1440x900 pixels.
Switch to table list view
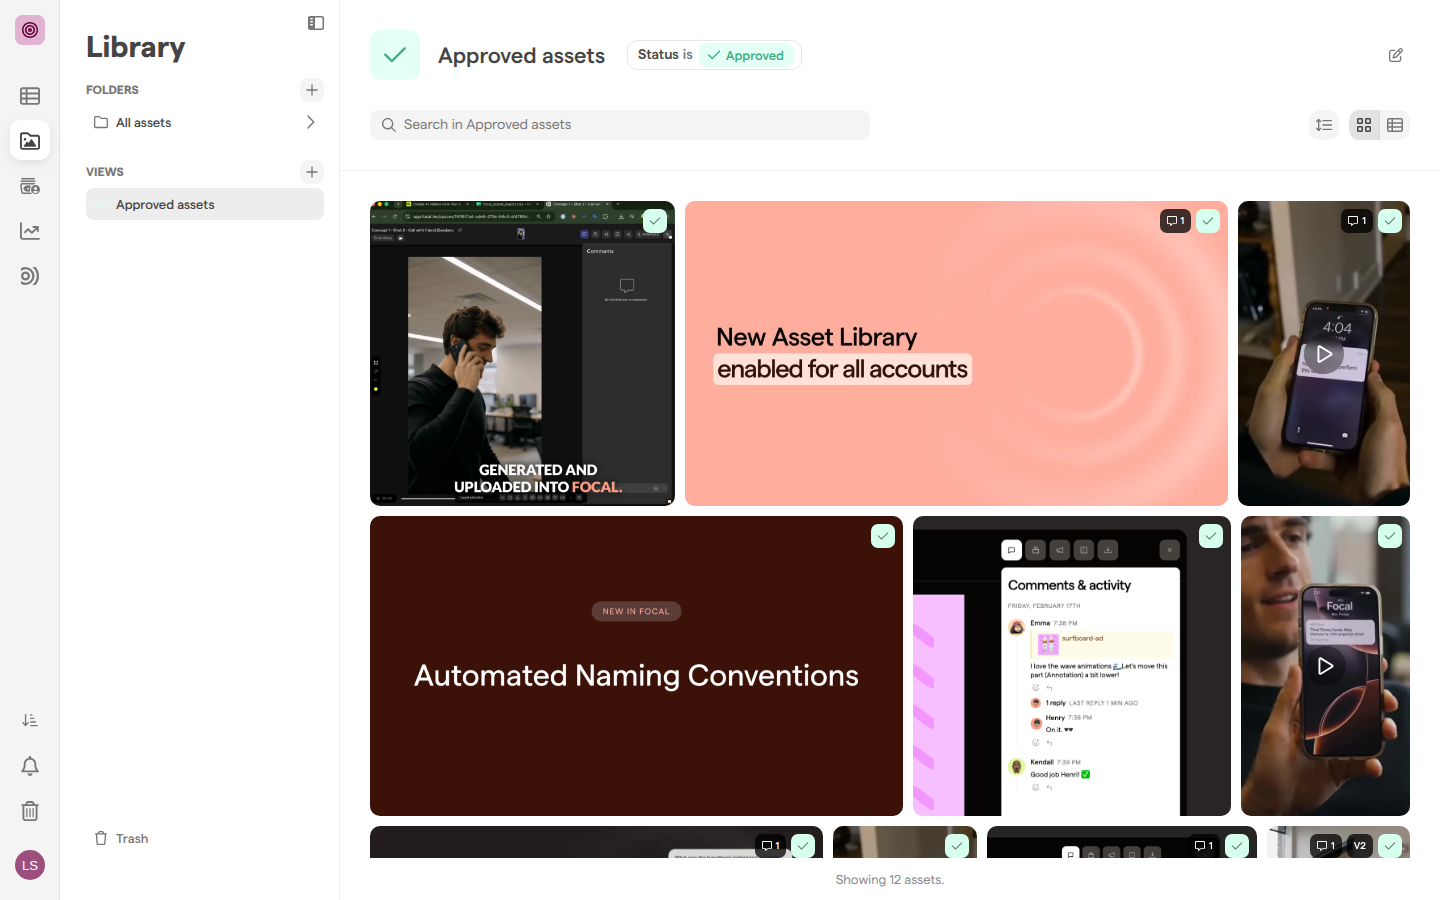(x=1395, y=125)
